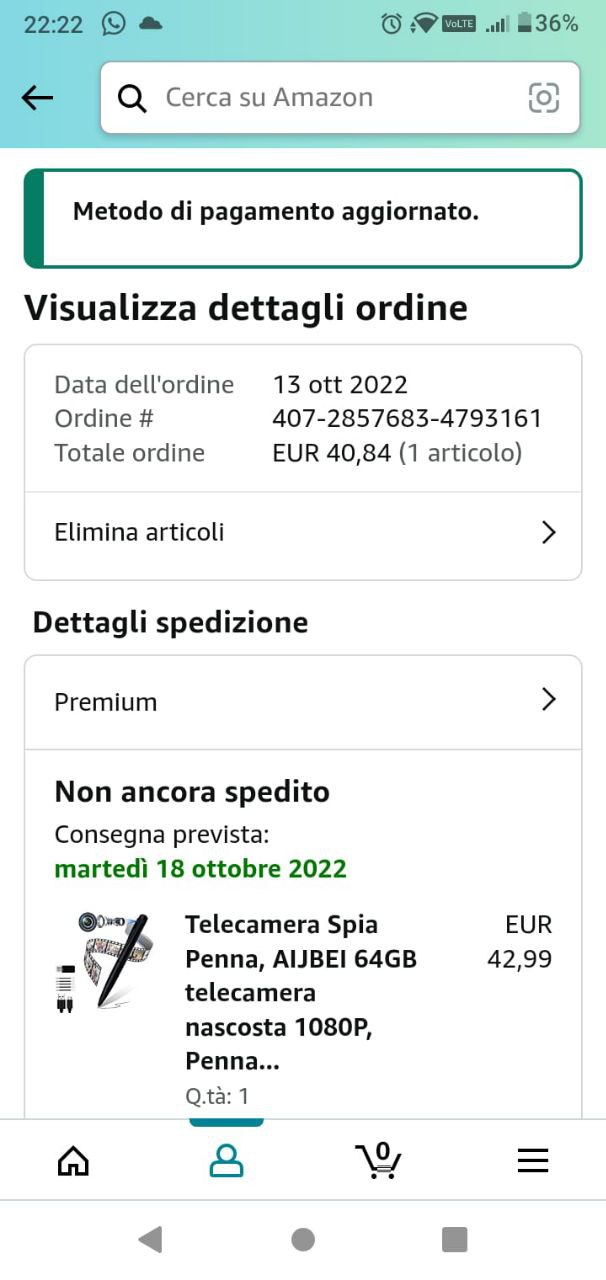Expand the Premium shipping chevron

coord(548,699)
